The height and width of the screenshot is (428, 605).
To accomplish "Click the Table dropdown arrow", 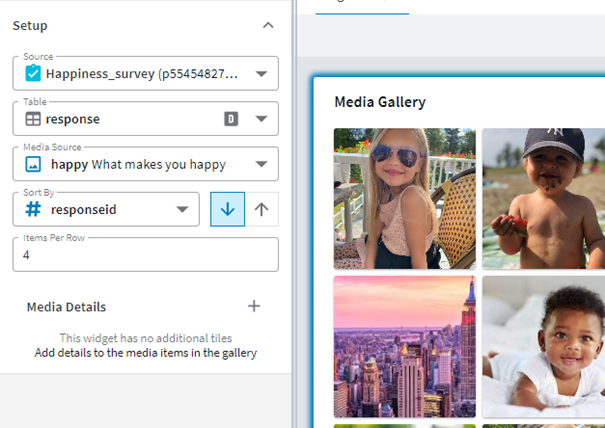I will [262, 119].
